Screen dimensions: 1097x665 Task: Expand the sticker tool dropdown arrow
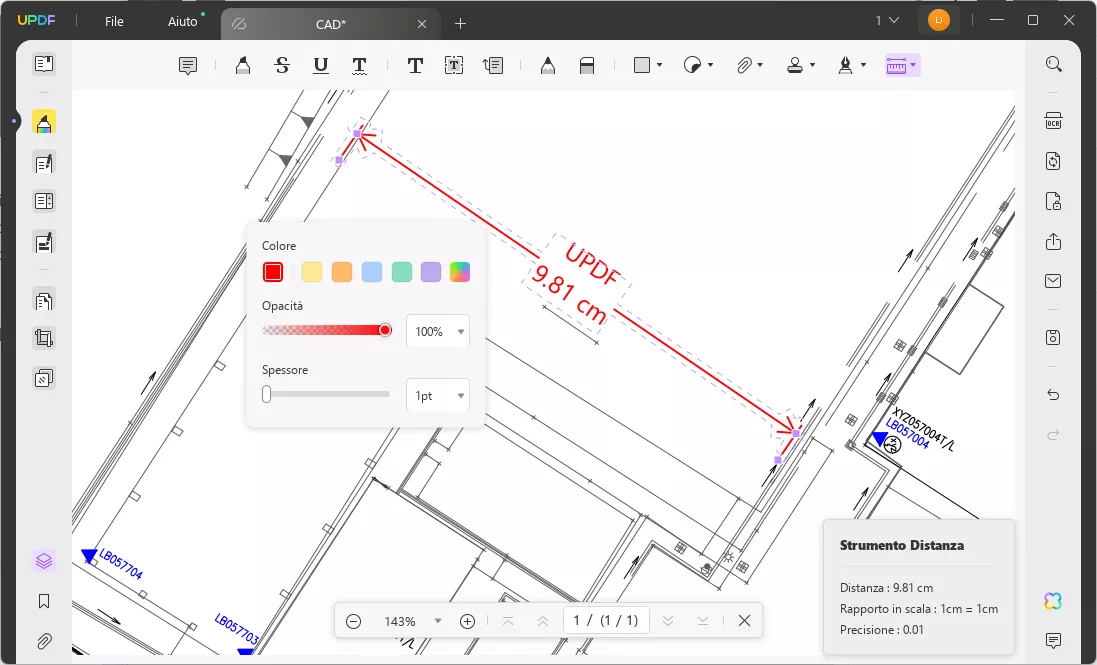tap(710, 65)
